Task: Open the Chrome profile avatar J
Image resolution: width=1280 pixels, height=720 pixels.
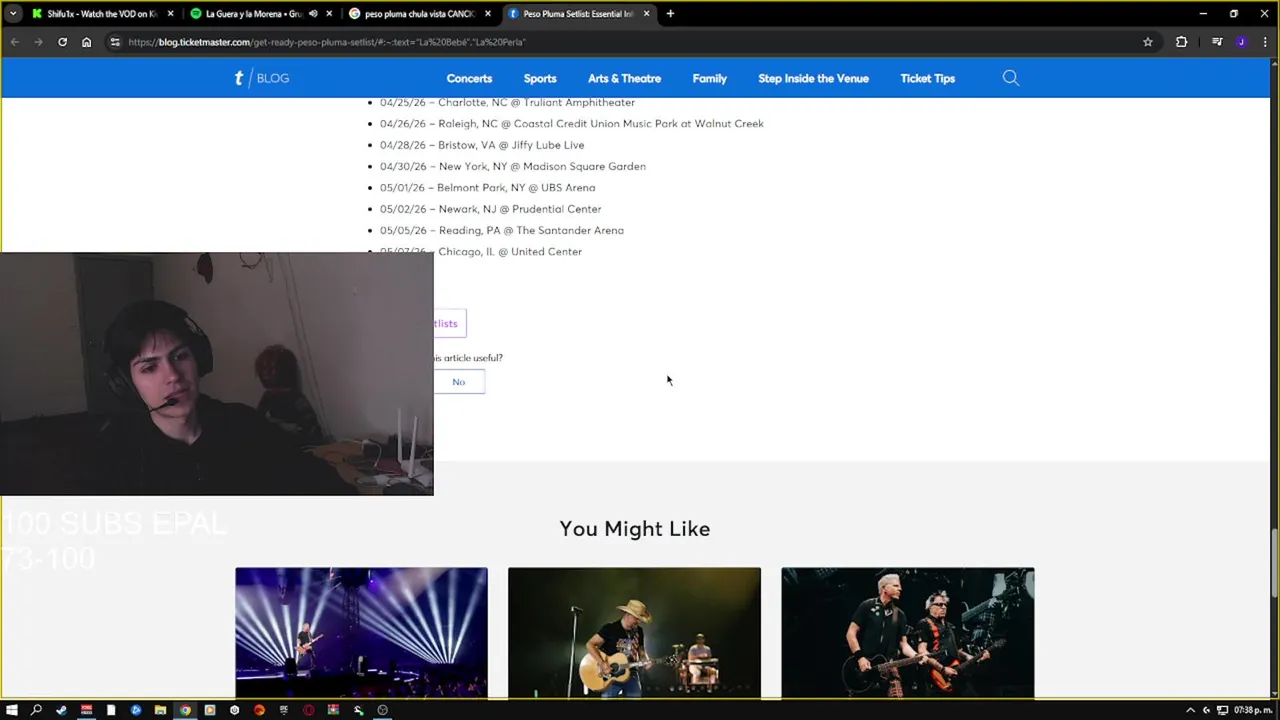Action: coord(1241,42)
